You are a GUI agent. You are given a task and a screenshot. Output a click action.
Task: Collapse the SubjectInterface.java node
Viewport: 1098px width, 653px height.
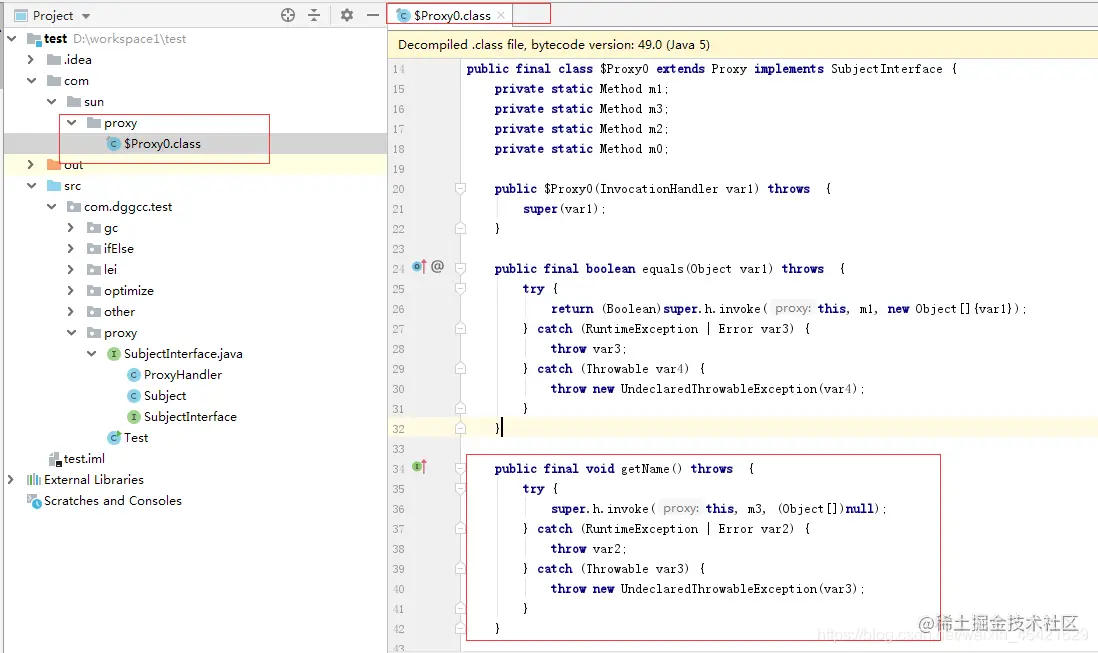click(x=91, y=353)
